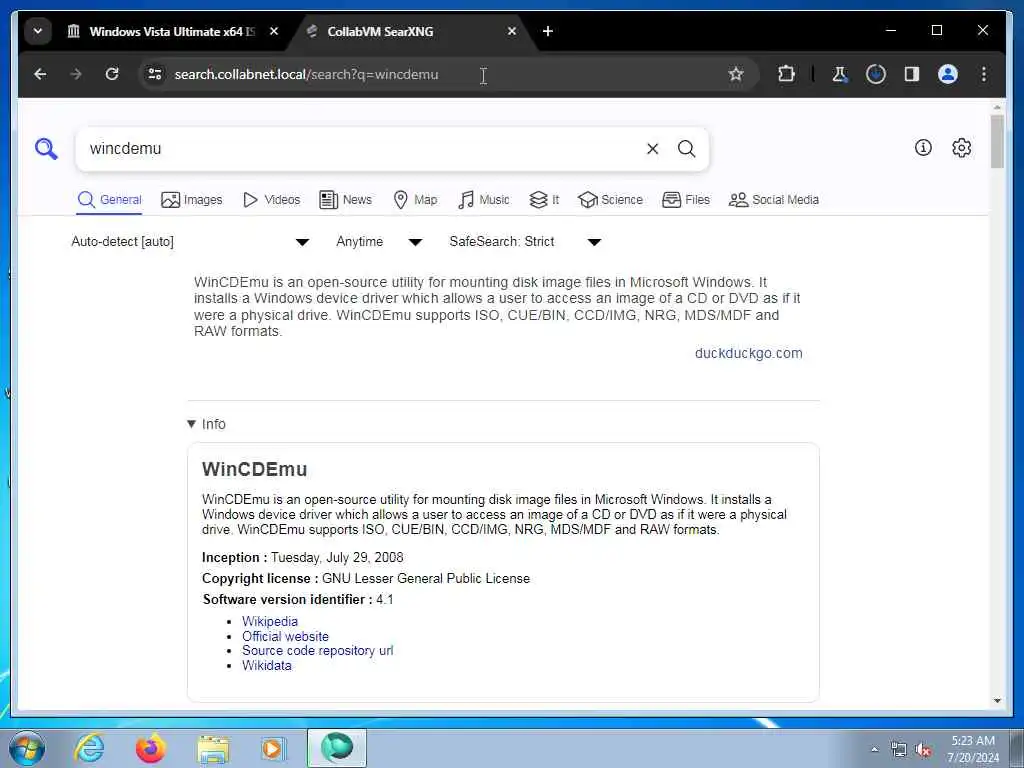
Task: Open the Wikidata link
Action: 266,665
